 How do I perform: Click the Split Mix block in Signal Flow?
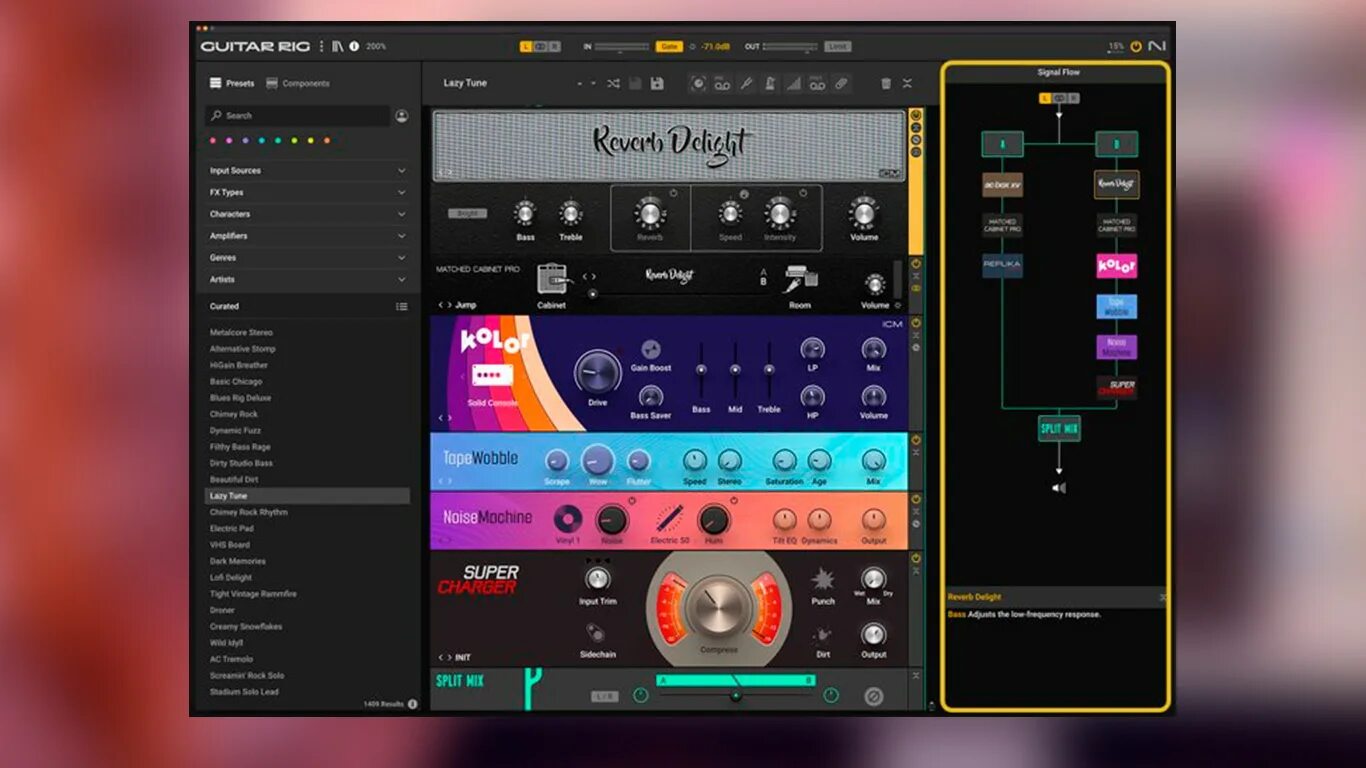click(x=1059, y=429)
